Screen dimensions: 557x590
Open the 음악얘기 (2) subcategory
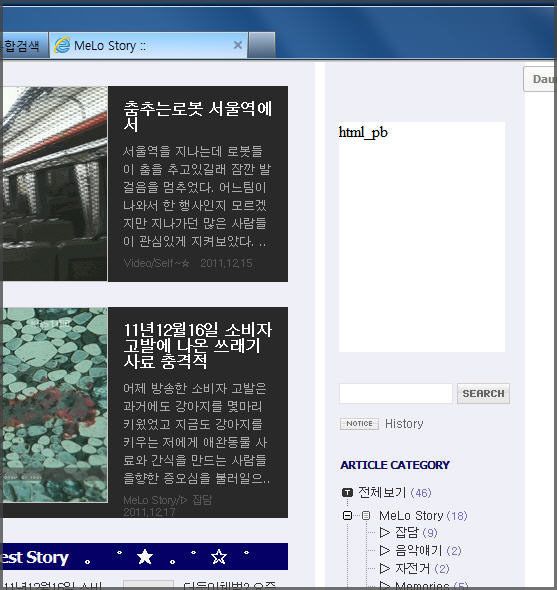point(428,550)
